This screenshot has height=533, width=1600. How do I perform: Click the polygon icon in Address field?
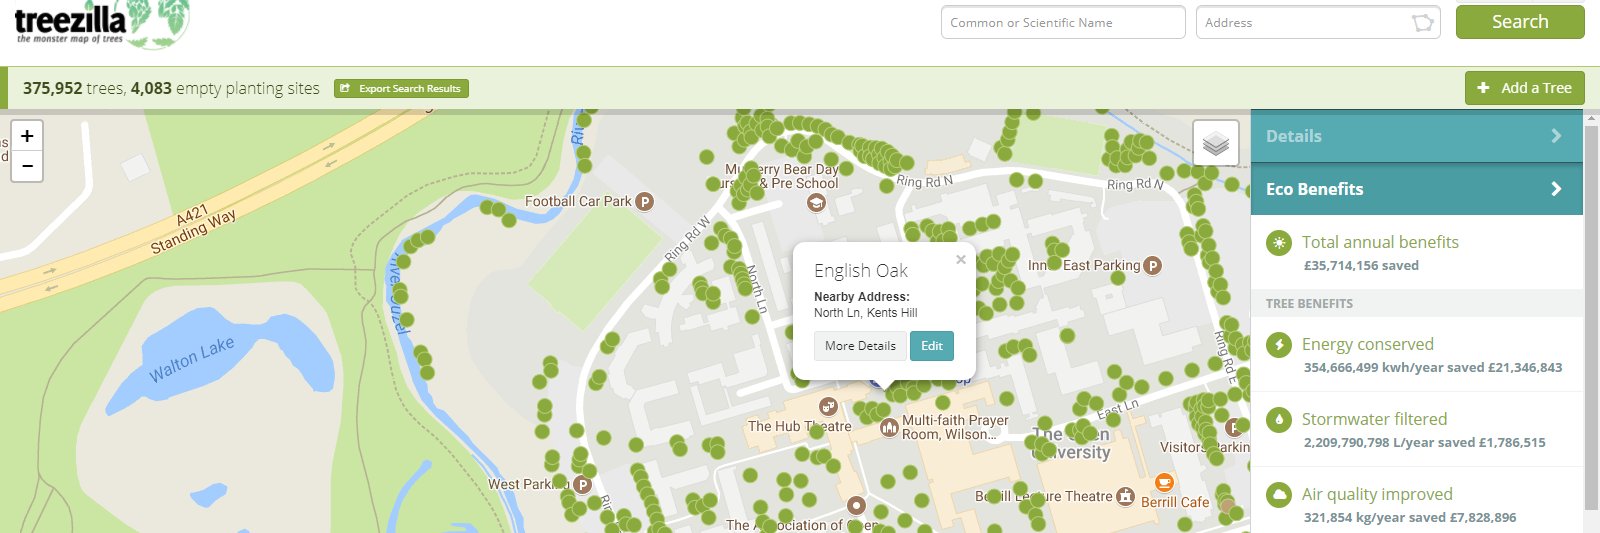pos(1422,22)
